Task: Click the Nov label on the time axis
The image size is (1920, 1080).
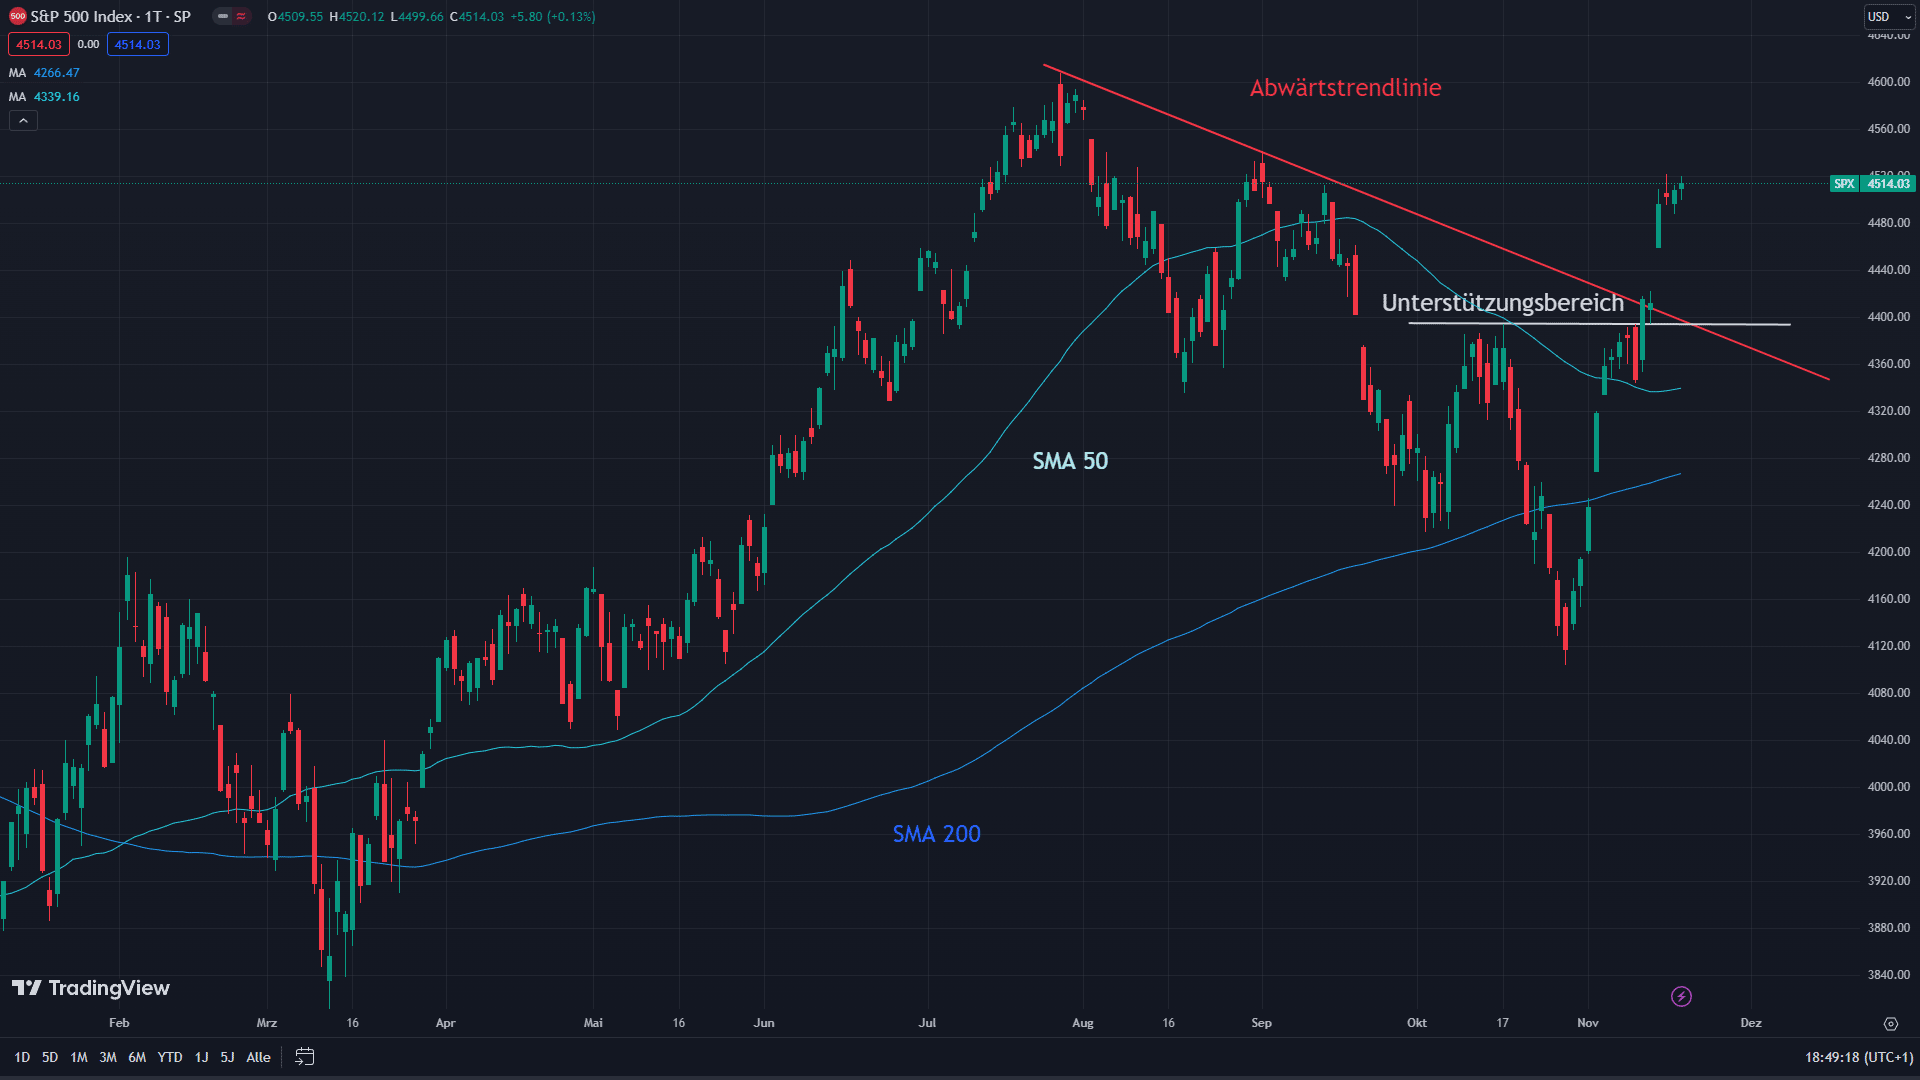Action: click(1588, 1023)
